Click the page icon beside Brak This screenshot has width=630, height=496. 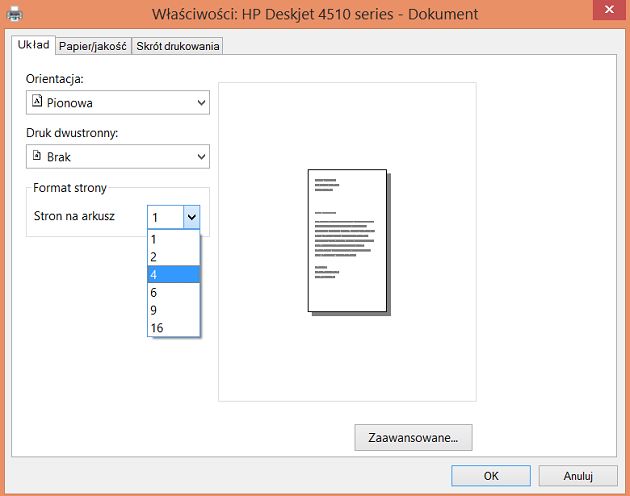[x=37, y=155]
